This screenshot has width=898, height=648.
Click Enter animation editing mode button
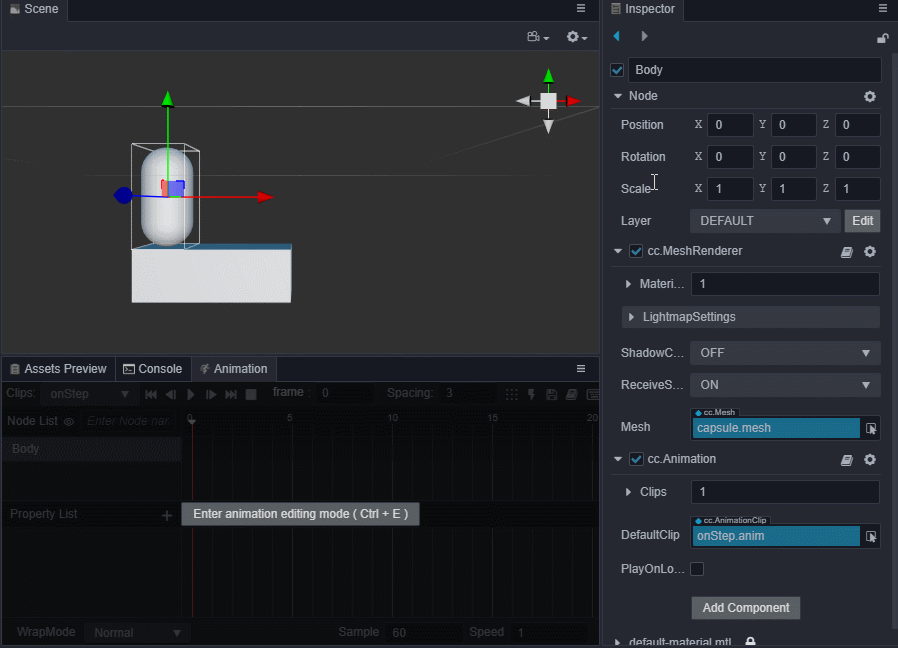(x=301, y=514)
